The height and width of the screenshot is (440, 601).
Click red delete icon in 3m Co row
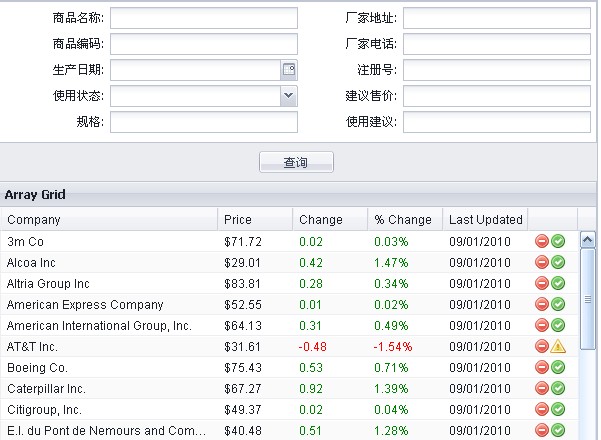pyautogui.click(x=542, y=241)
